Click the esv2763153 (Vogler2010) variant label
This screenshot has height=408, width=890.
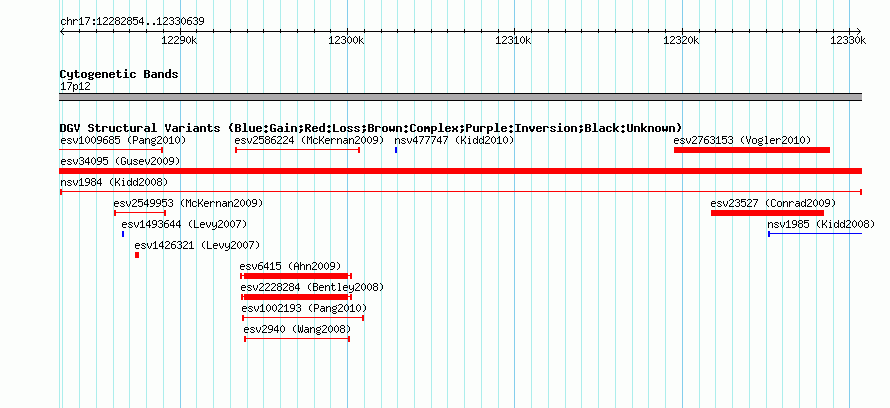pos(742,140)
